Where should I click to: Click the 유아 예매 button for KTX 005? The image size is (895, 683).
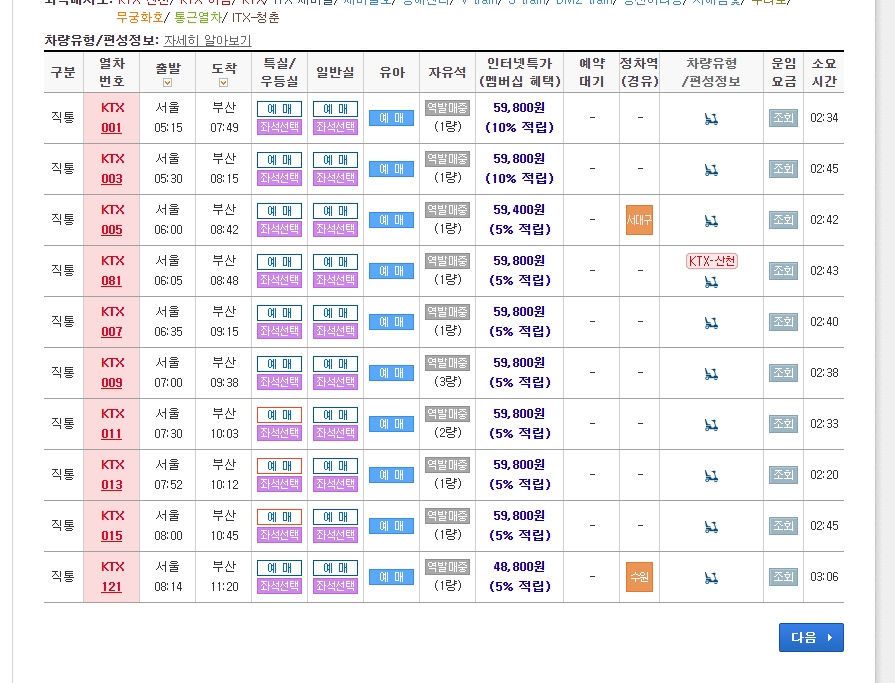[390, 219]
